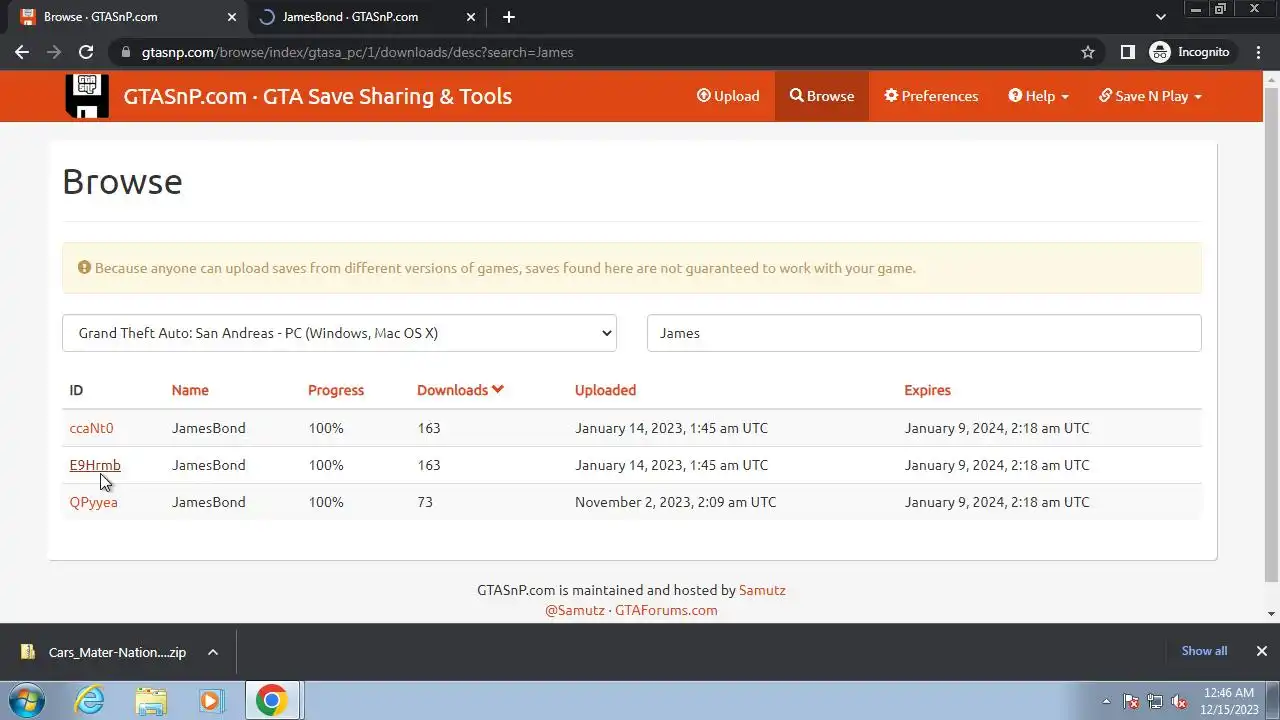Open the network tray icon
This screenshot has width=1280, height=720.
pos(1155,701)
